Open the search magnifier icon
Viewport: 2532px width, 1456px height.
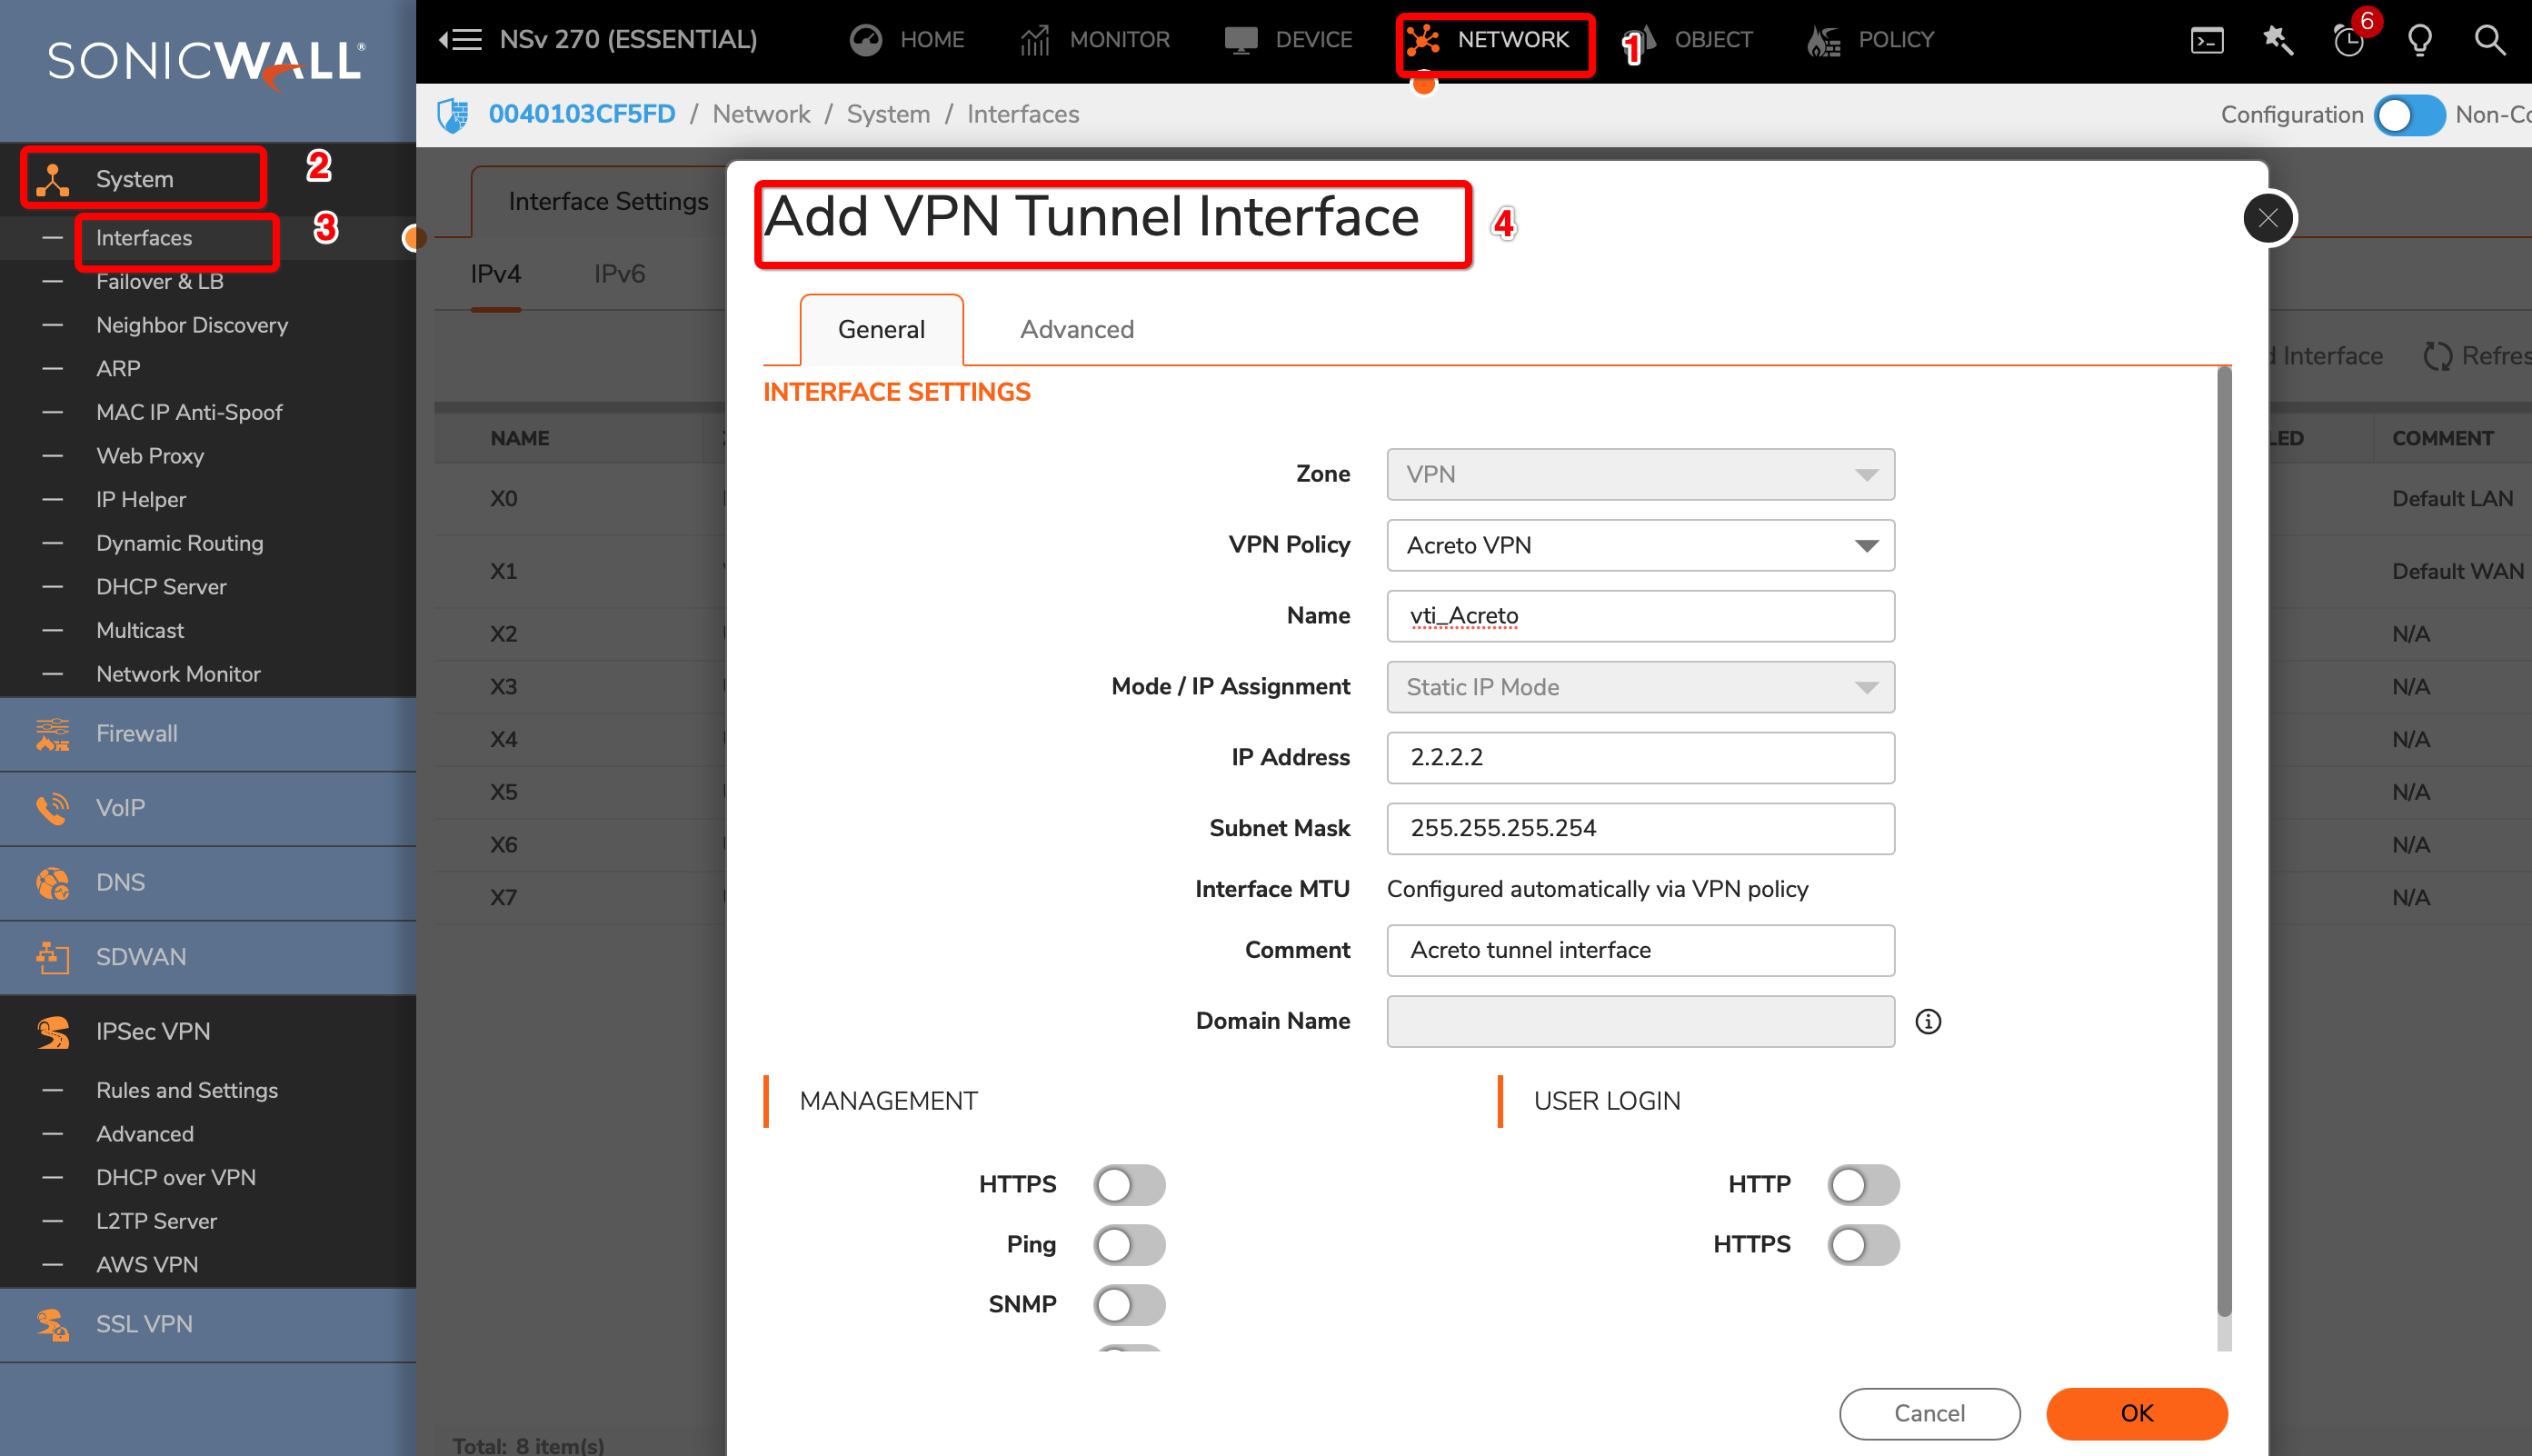2490,40
